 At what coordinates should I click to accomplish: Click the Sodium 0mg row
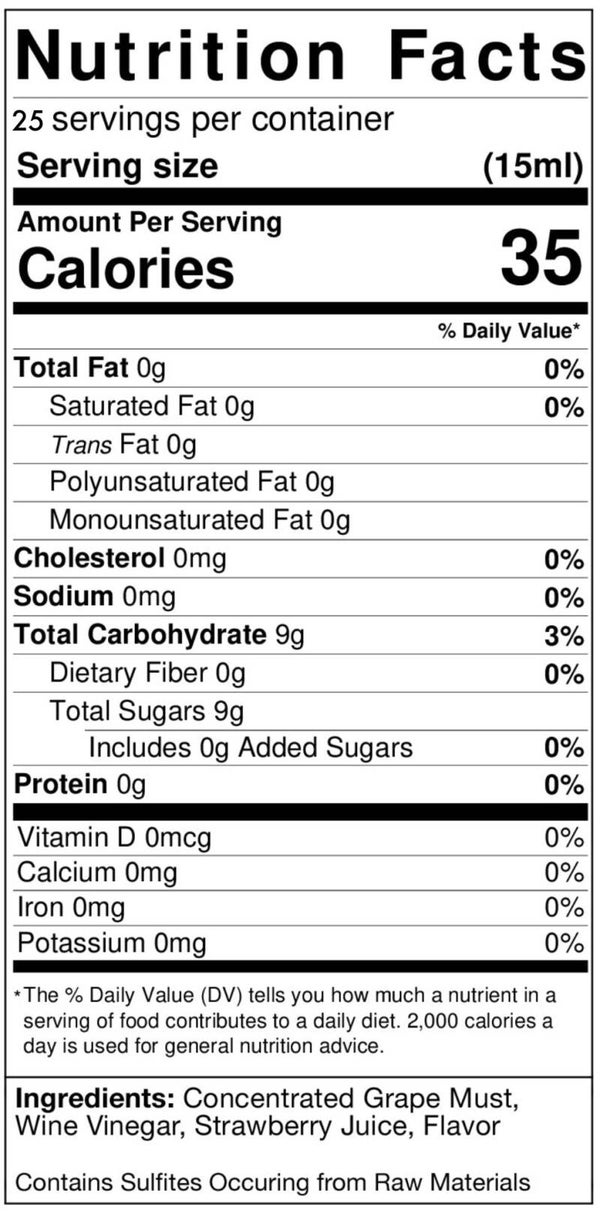95,597
